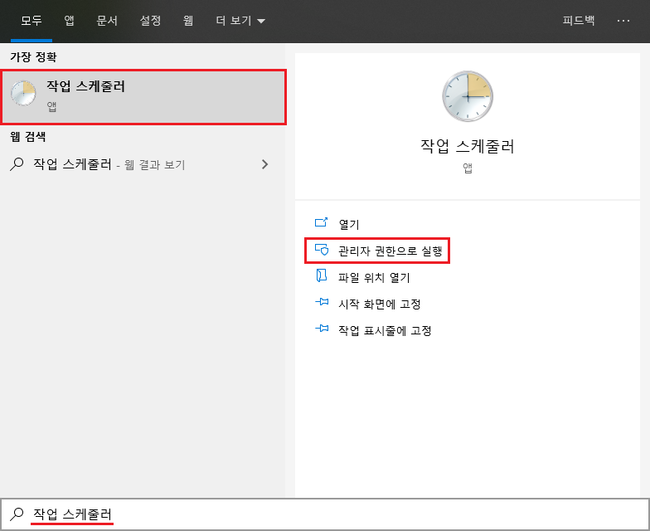The width and height of the screenshot is (650, 531).
Task: Click the pin icon beside 작업 표시줄에 고정
Action: pyautogui.click(x=321, y=330)
